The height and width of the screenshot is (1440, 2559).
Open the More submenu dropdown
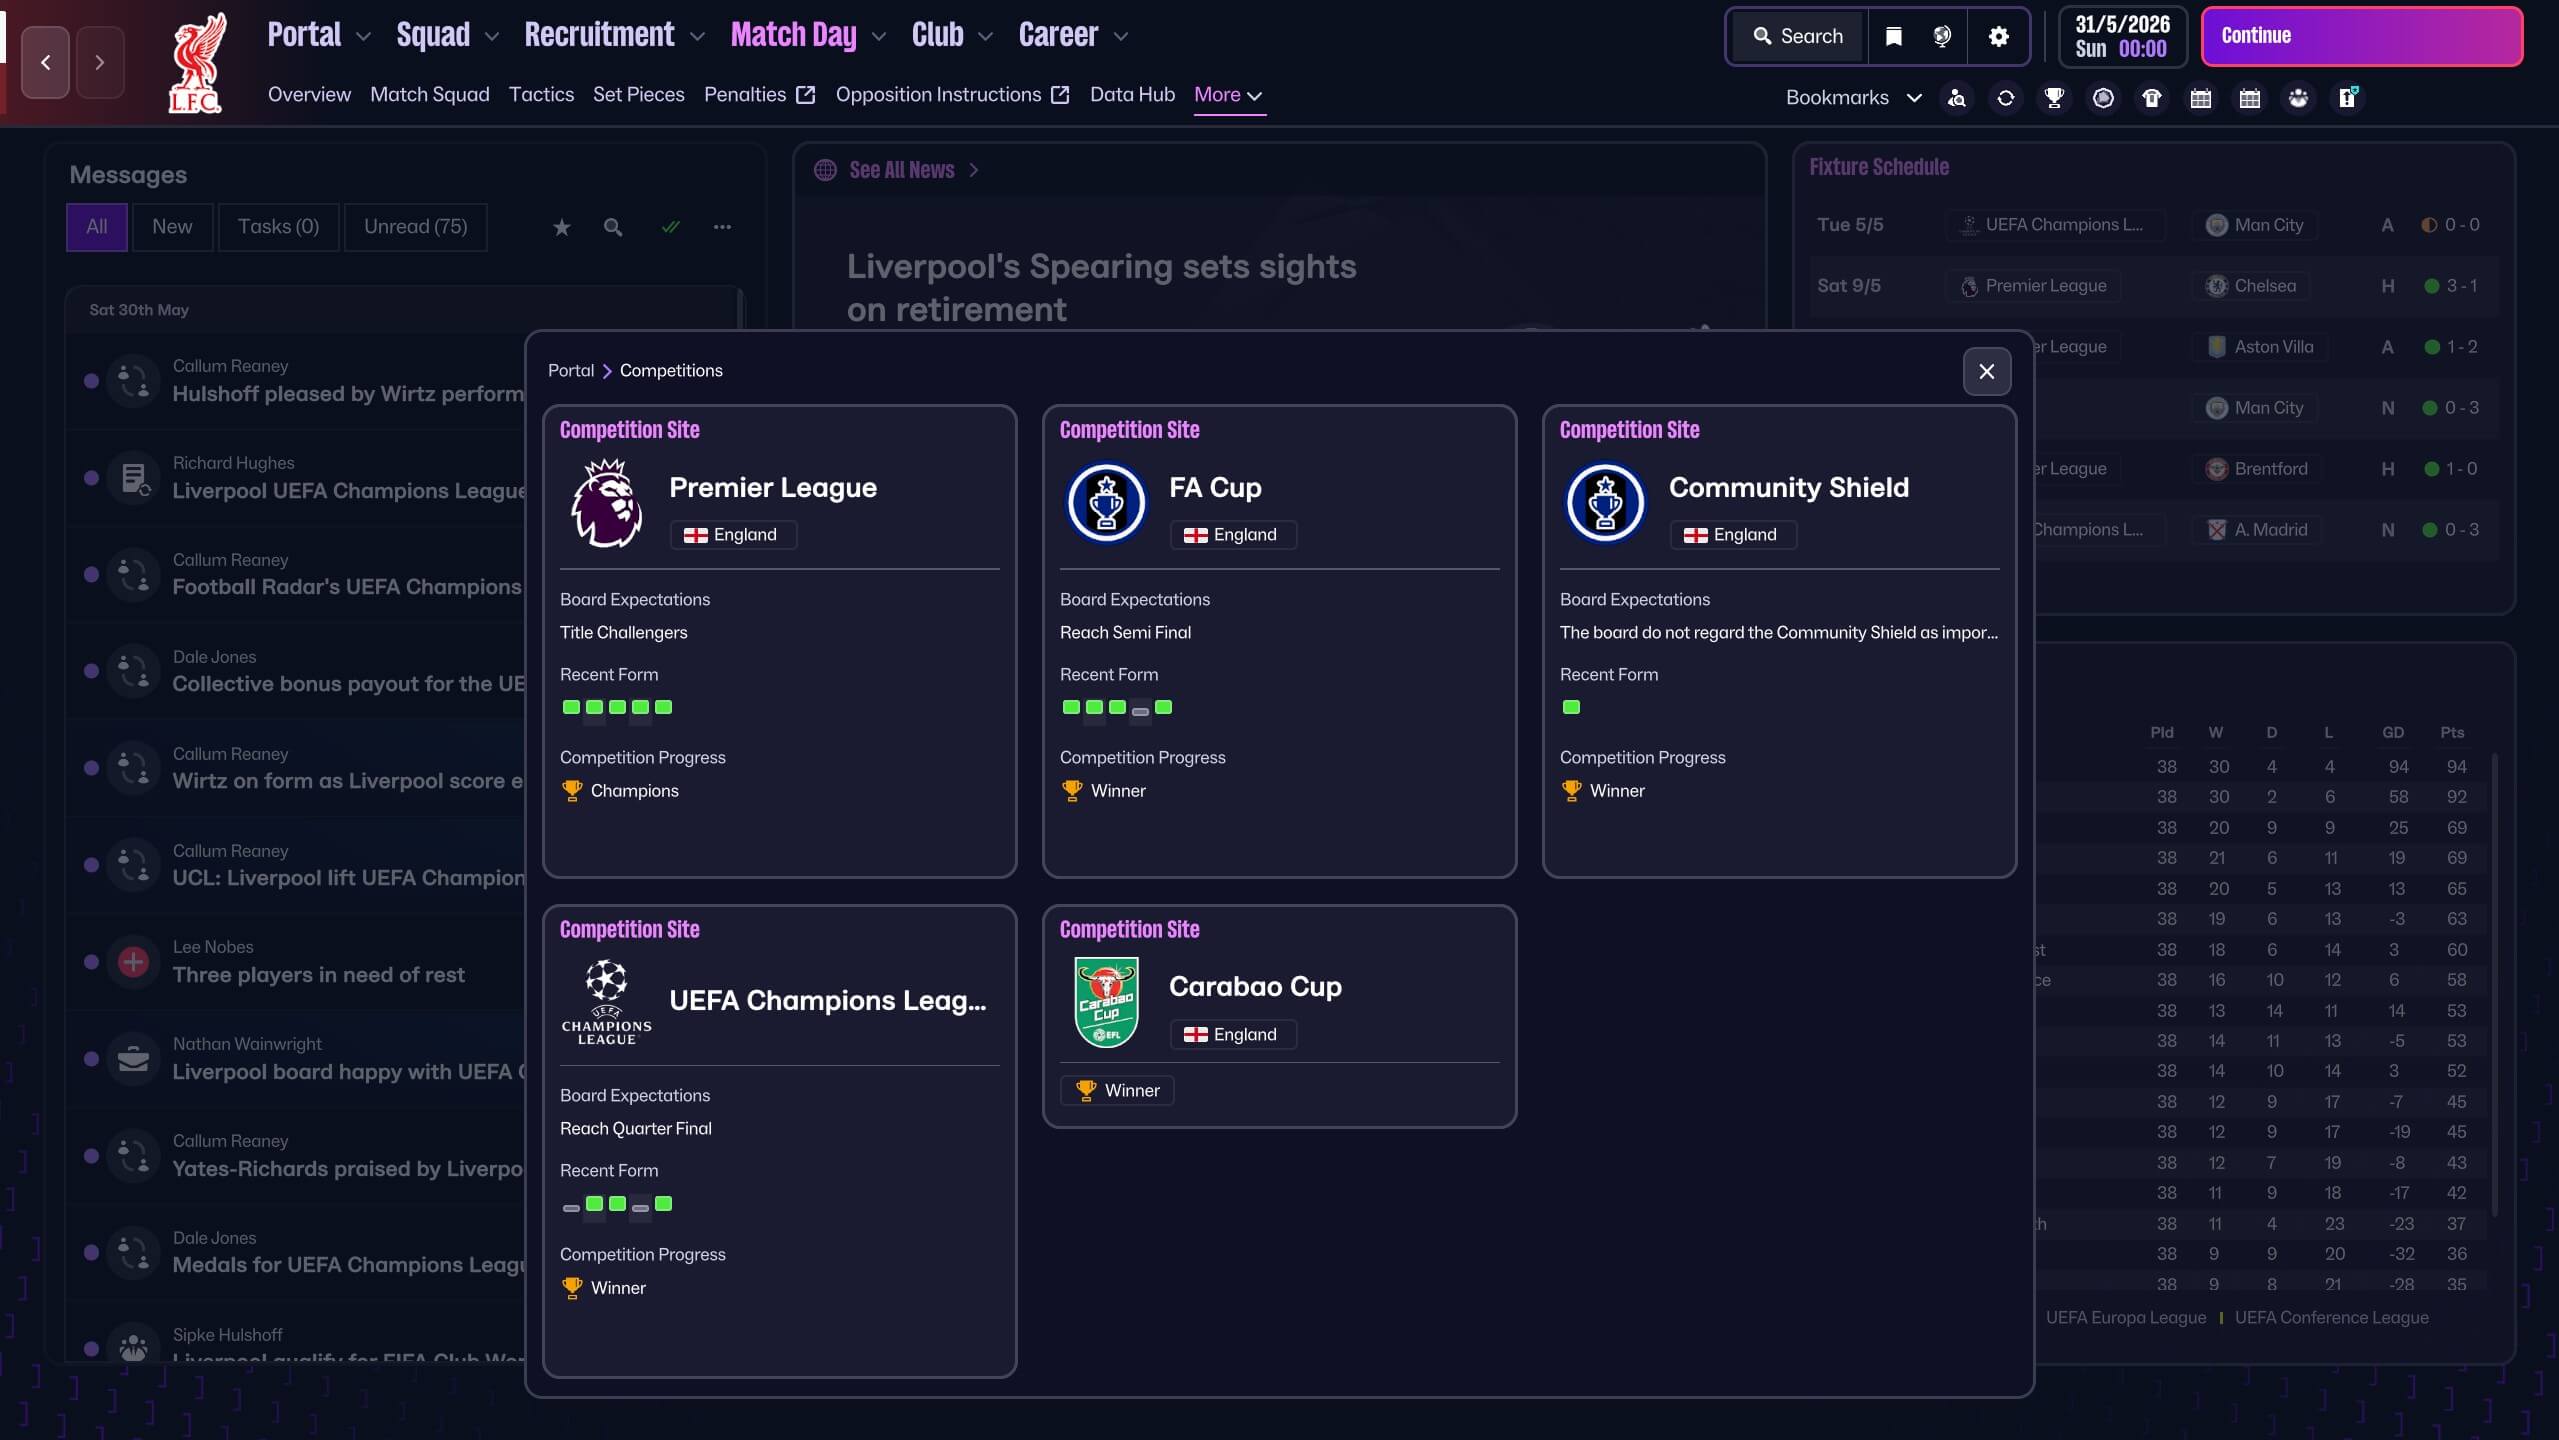(1228, 95)
